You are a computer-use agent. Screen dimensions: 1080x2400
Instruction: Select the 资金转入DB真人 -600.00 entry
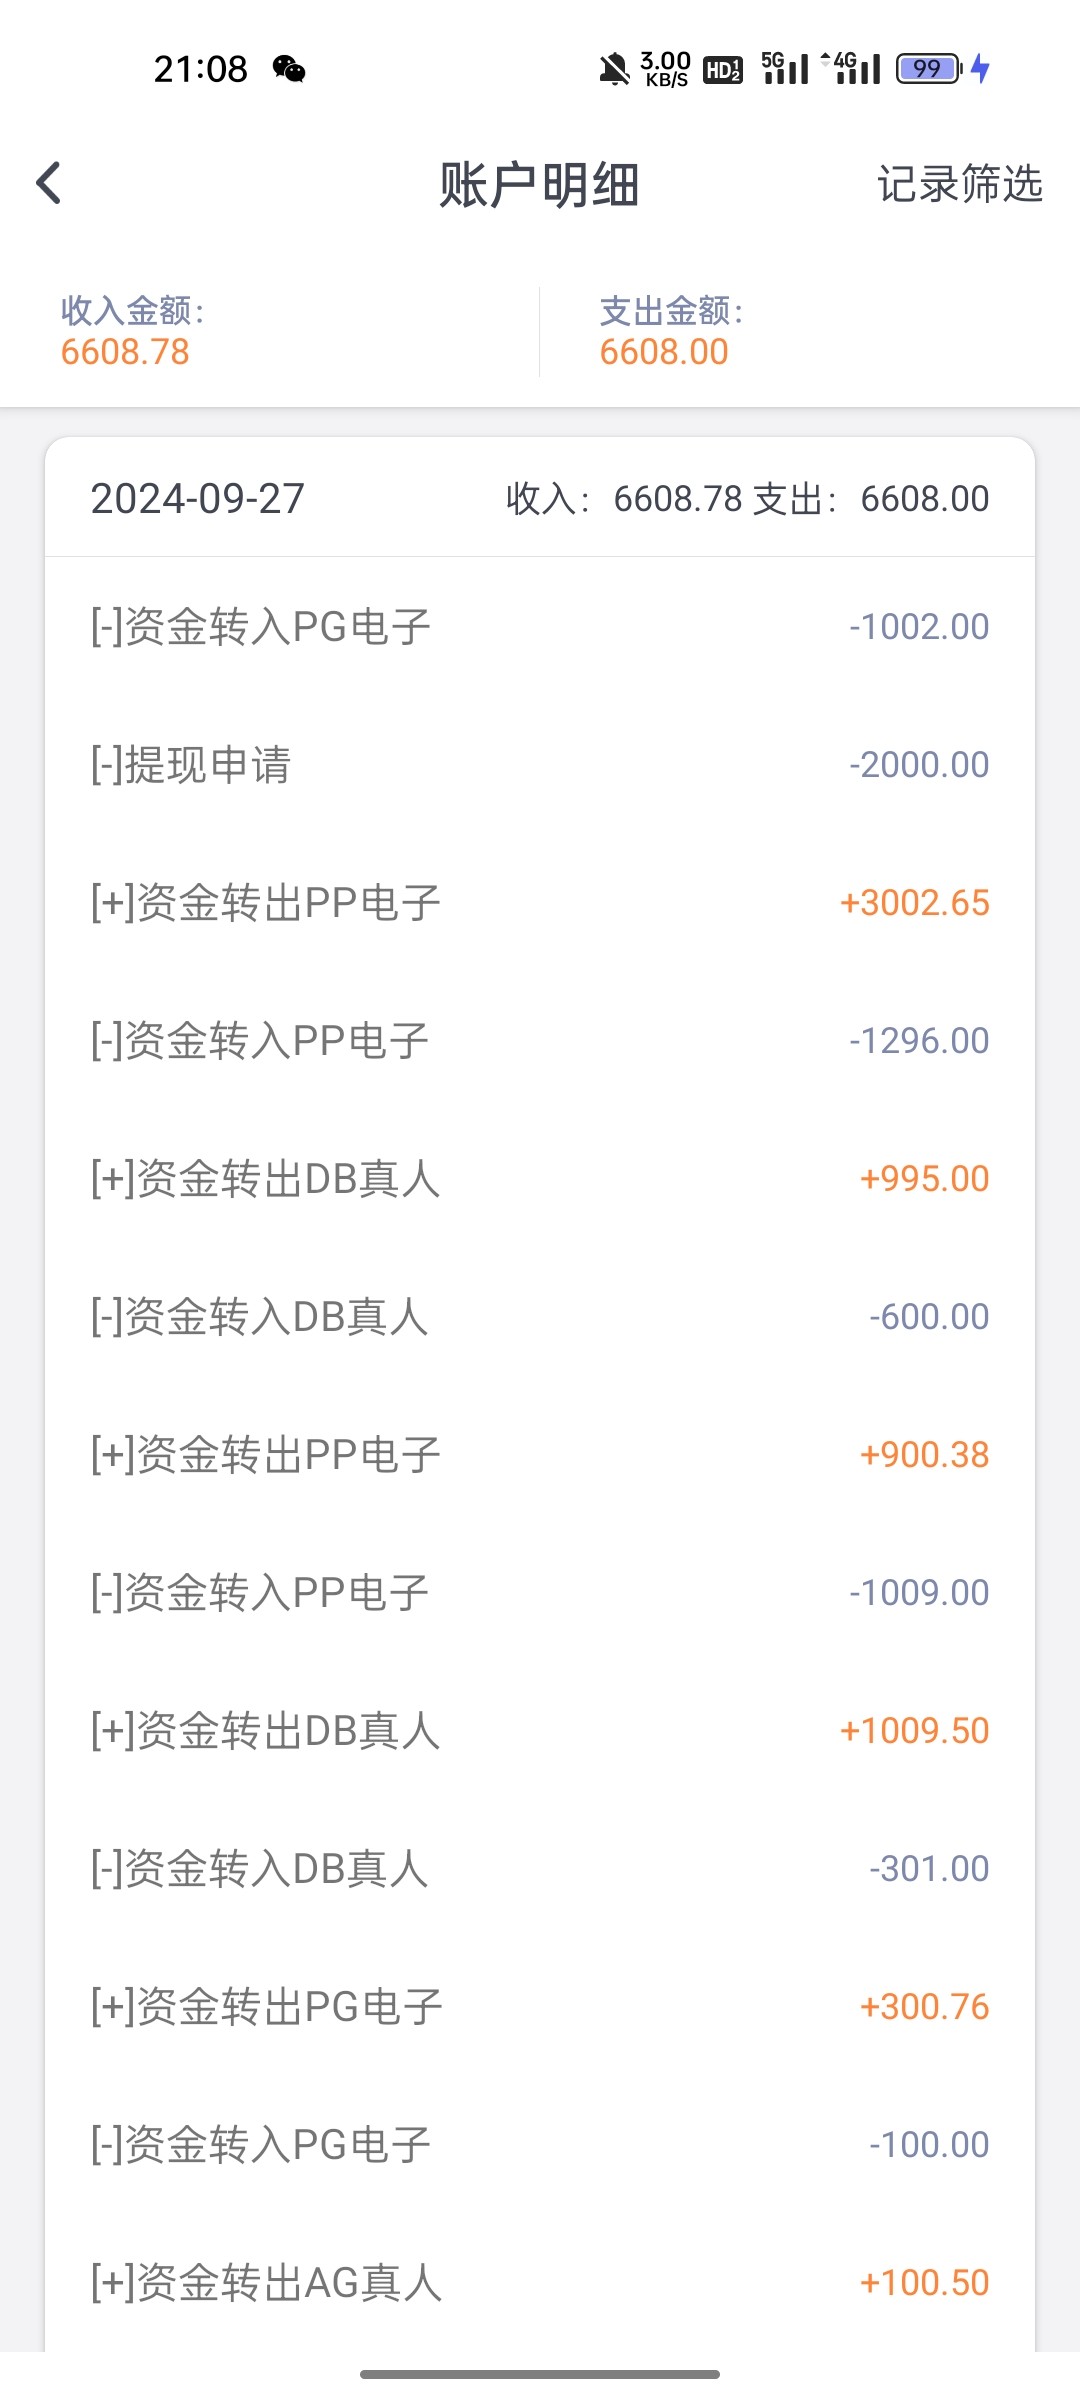pyautogui.click(x=540, y=1317)
